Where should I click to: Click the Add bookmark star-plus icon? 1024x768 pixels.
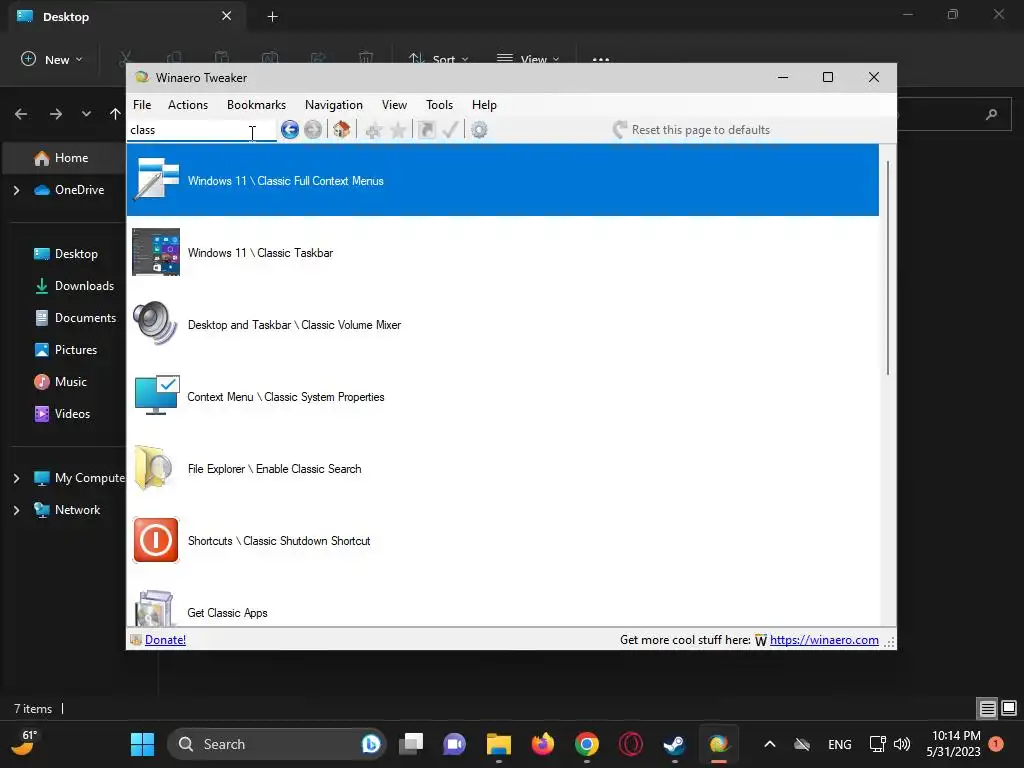coord(373,130)
